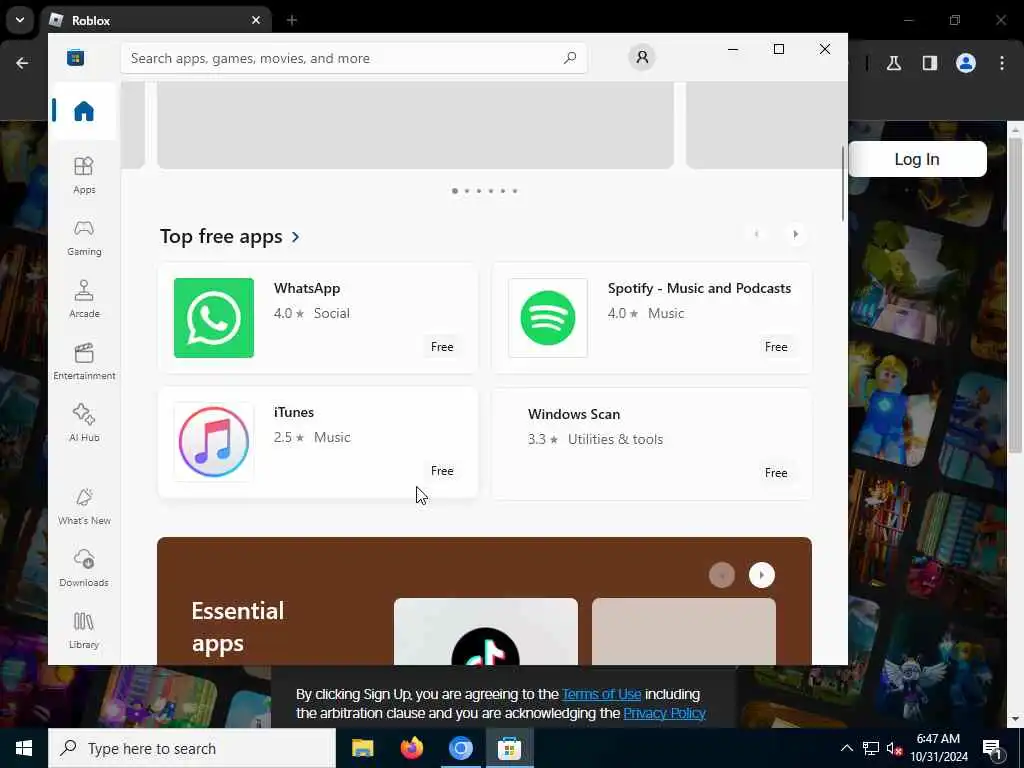This screenshot has width=1024, height=768.
Task: Open the Chrome profile avatar
Action: [x=966, y=63]
